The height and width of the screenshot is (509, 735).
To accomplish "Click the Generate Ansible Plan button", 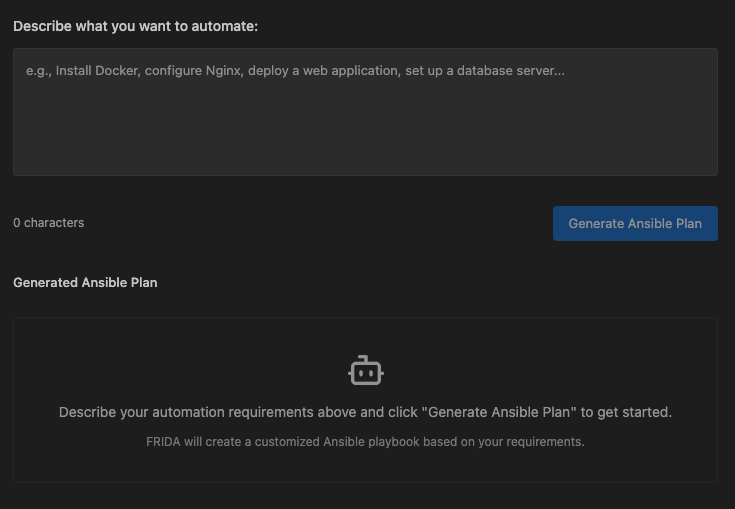I will coord(635,224).
